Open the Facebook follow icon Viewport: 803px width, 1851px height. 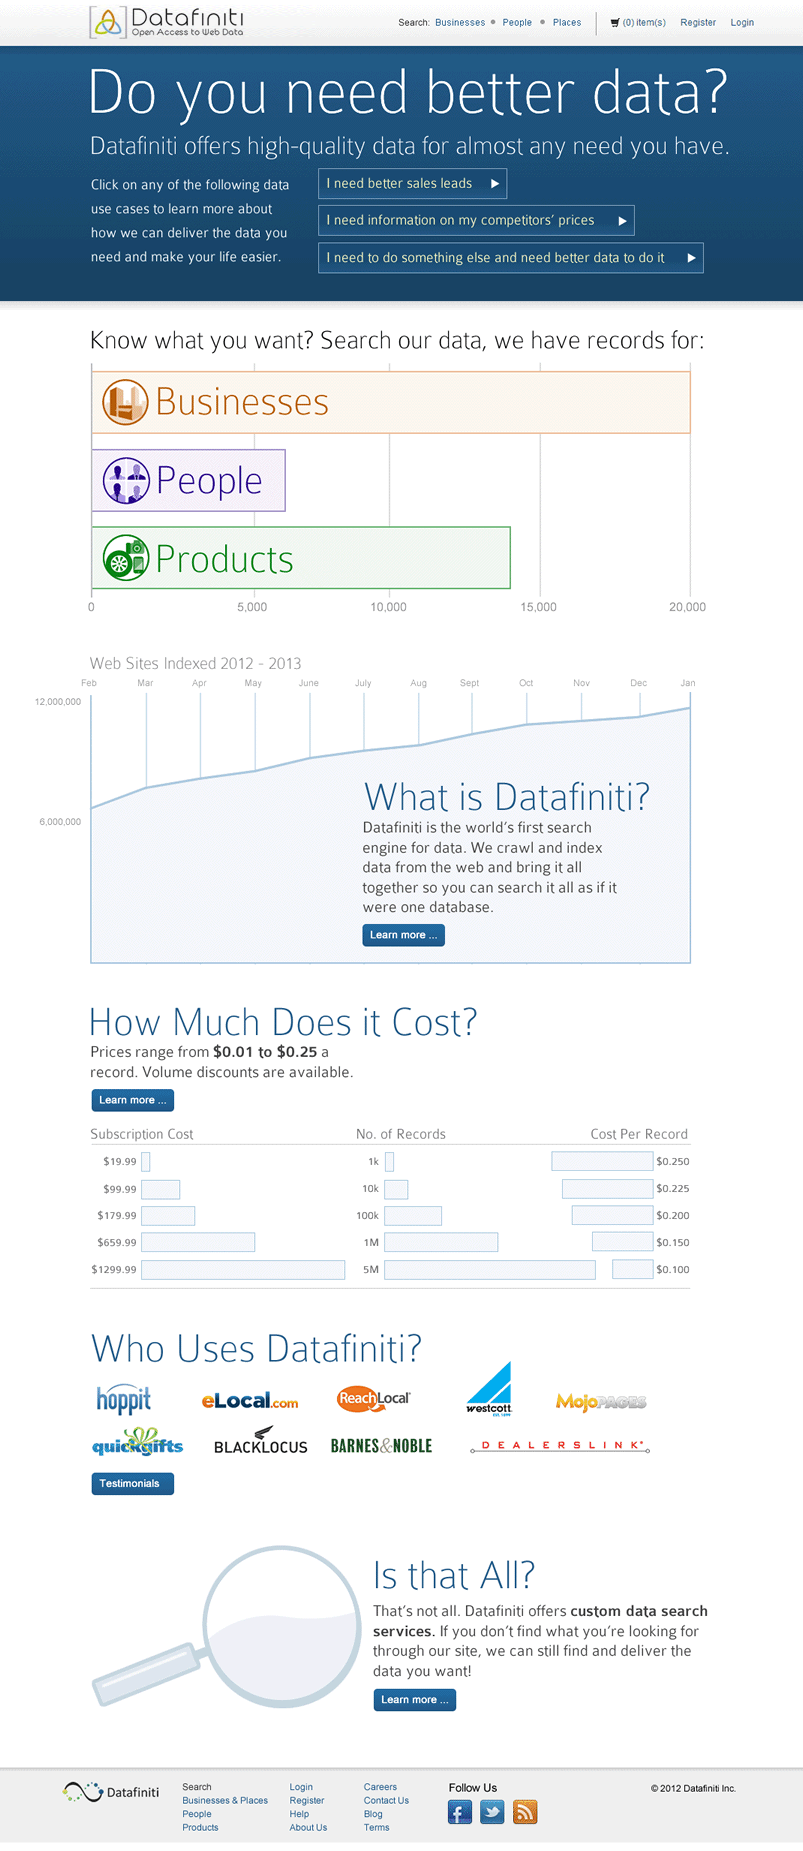click(460, 1812)
